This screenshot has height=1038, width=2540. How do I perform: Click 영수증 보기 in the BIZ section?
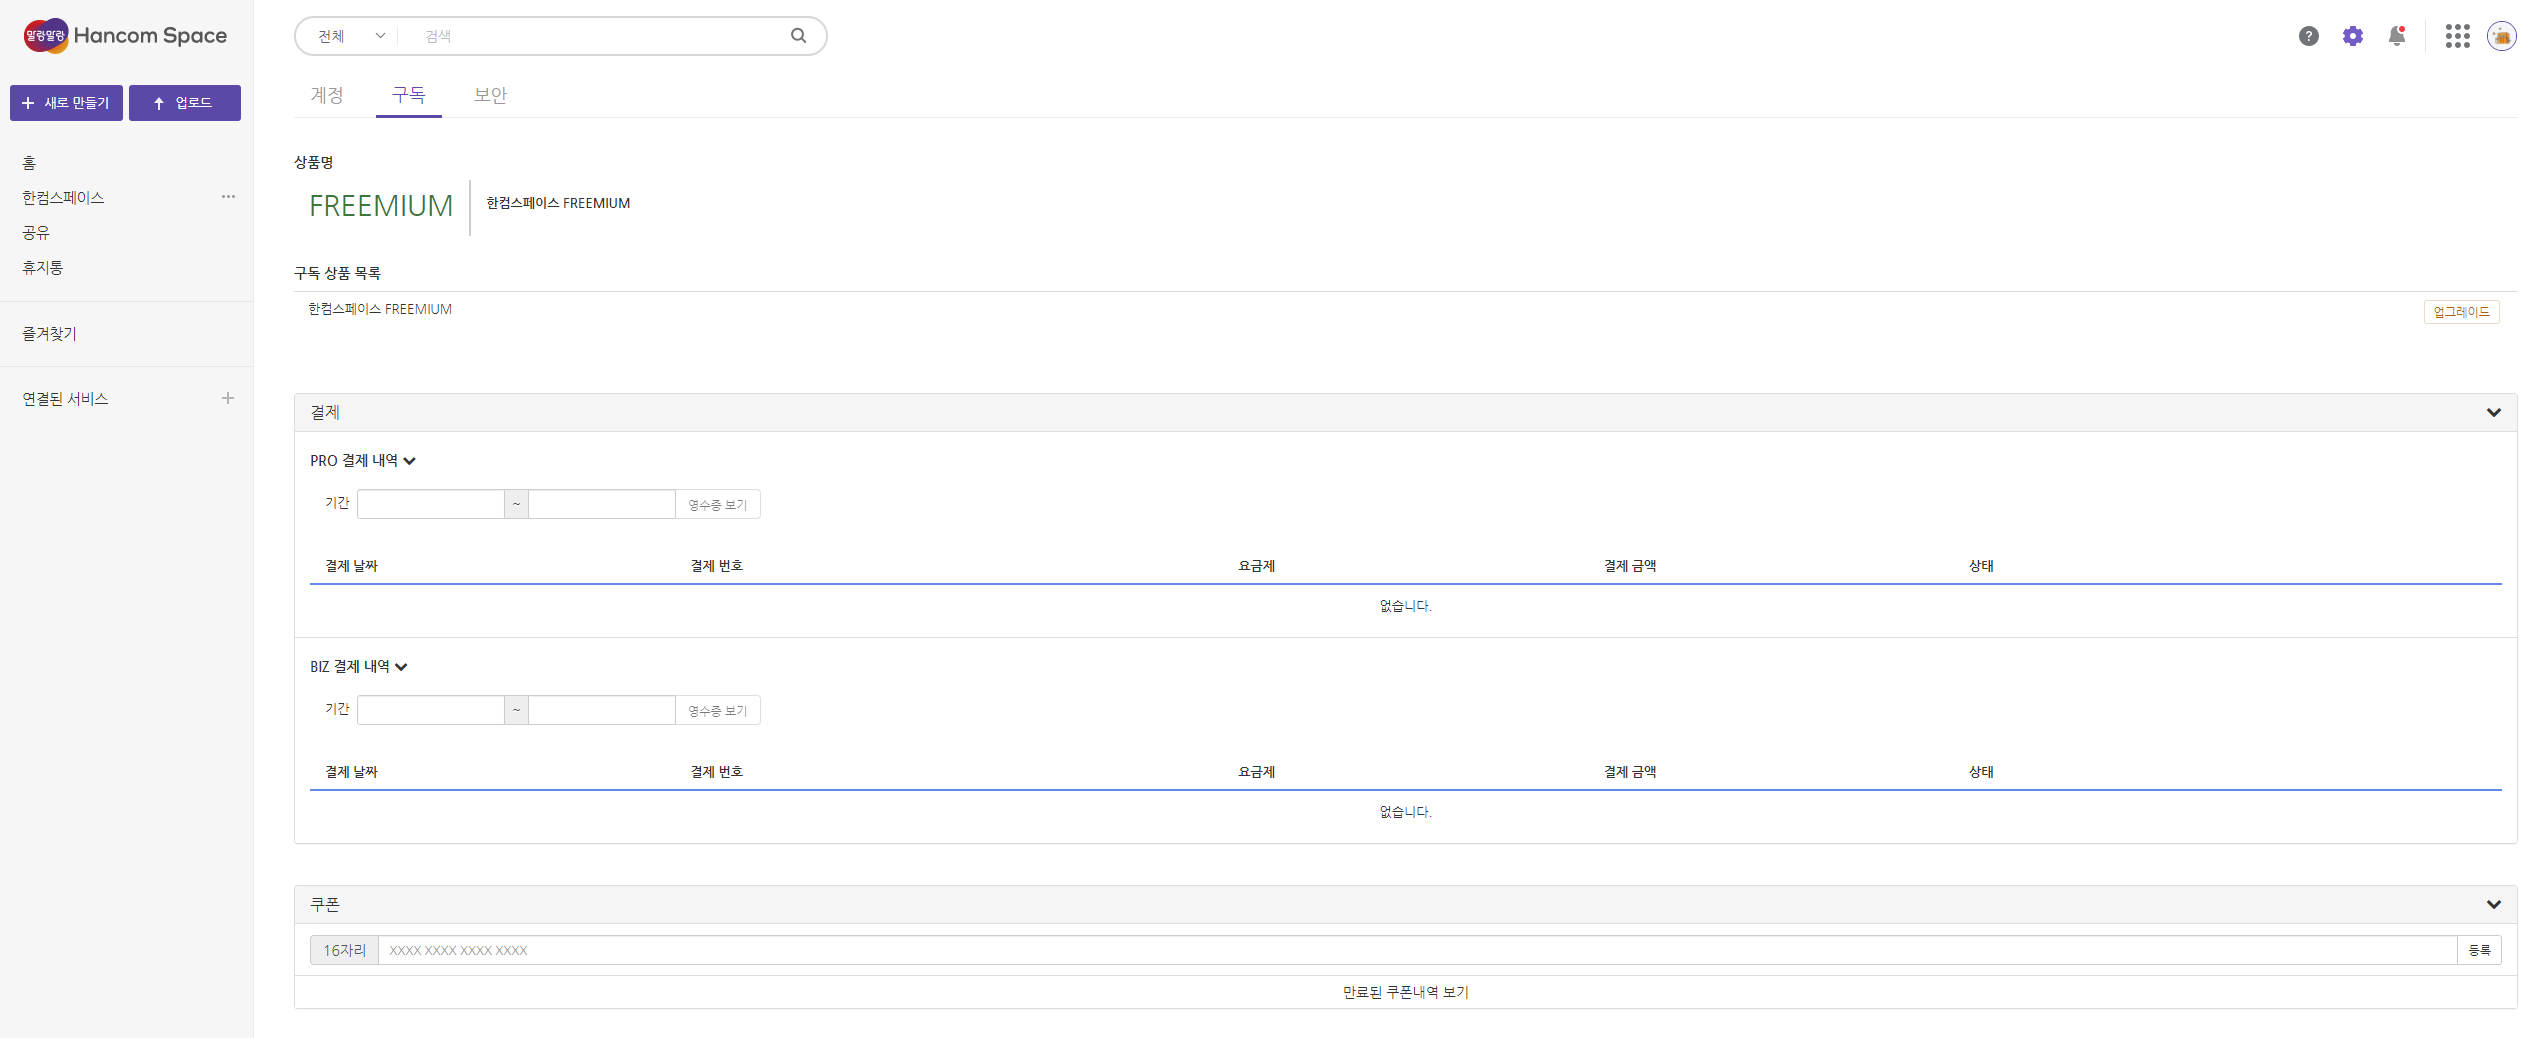718,711
